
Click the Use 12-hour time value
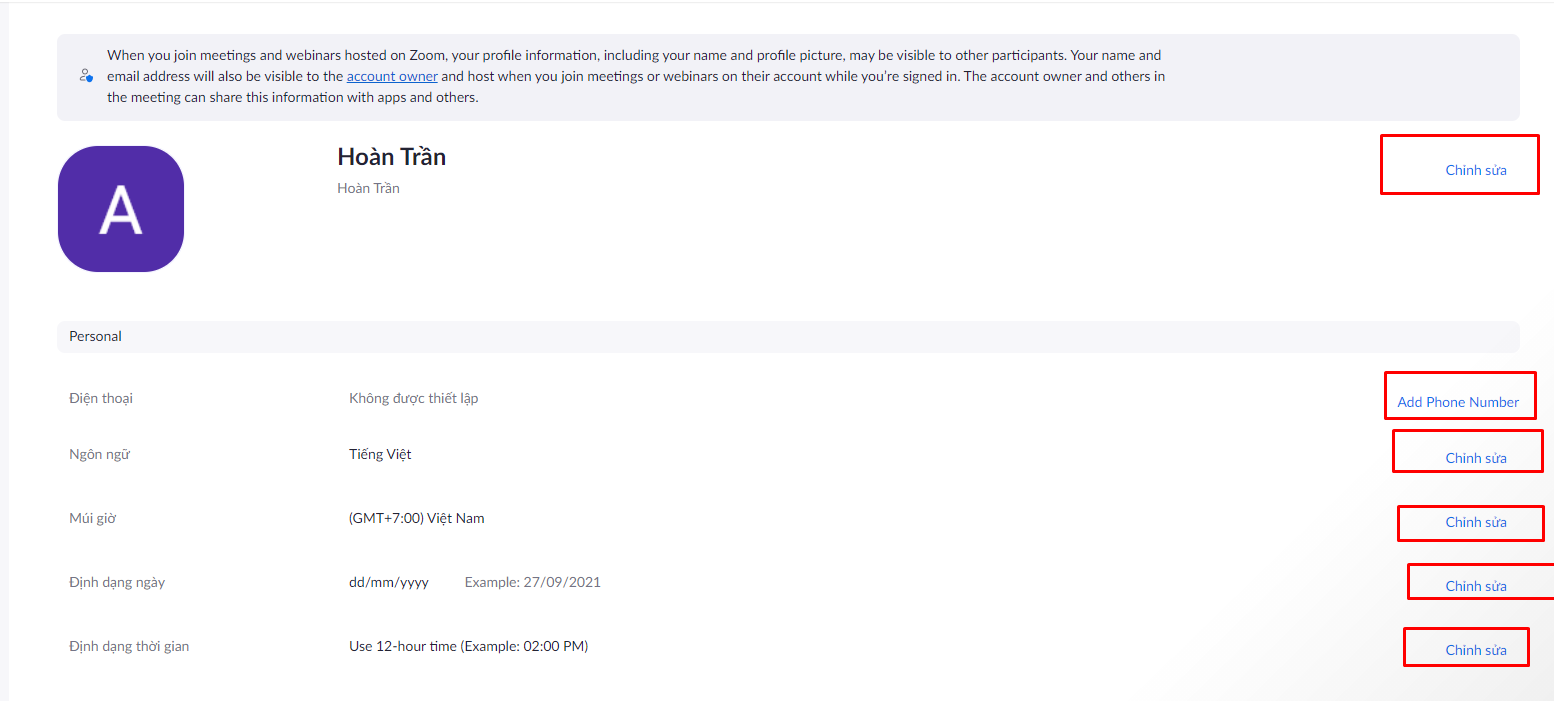pyautogui.click(x=468, y=646)
